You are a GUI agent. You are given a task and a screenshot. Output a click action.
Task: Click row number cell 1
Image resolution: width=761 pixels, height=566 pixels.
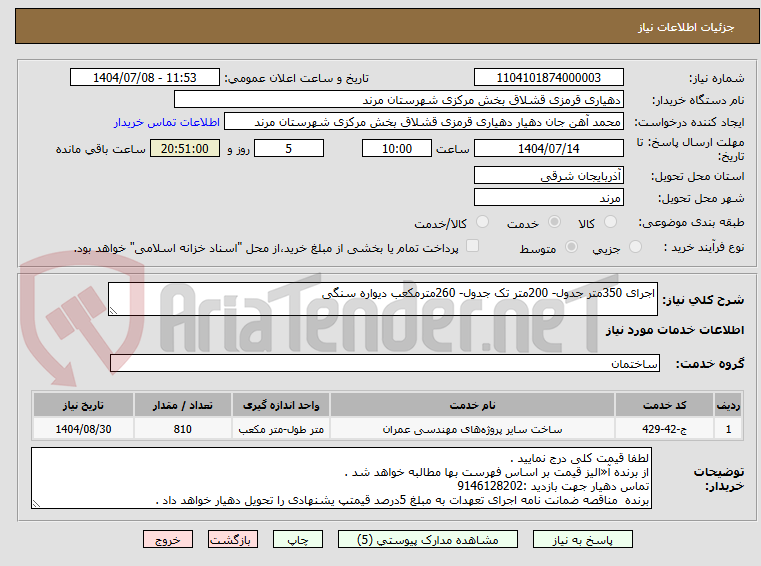coord(728,429)
